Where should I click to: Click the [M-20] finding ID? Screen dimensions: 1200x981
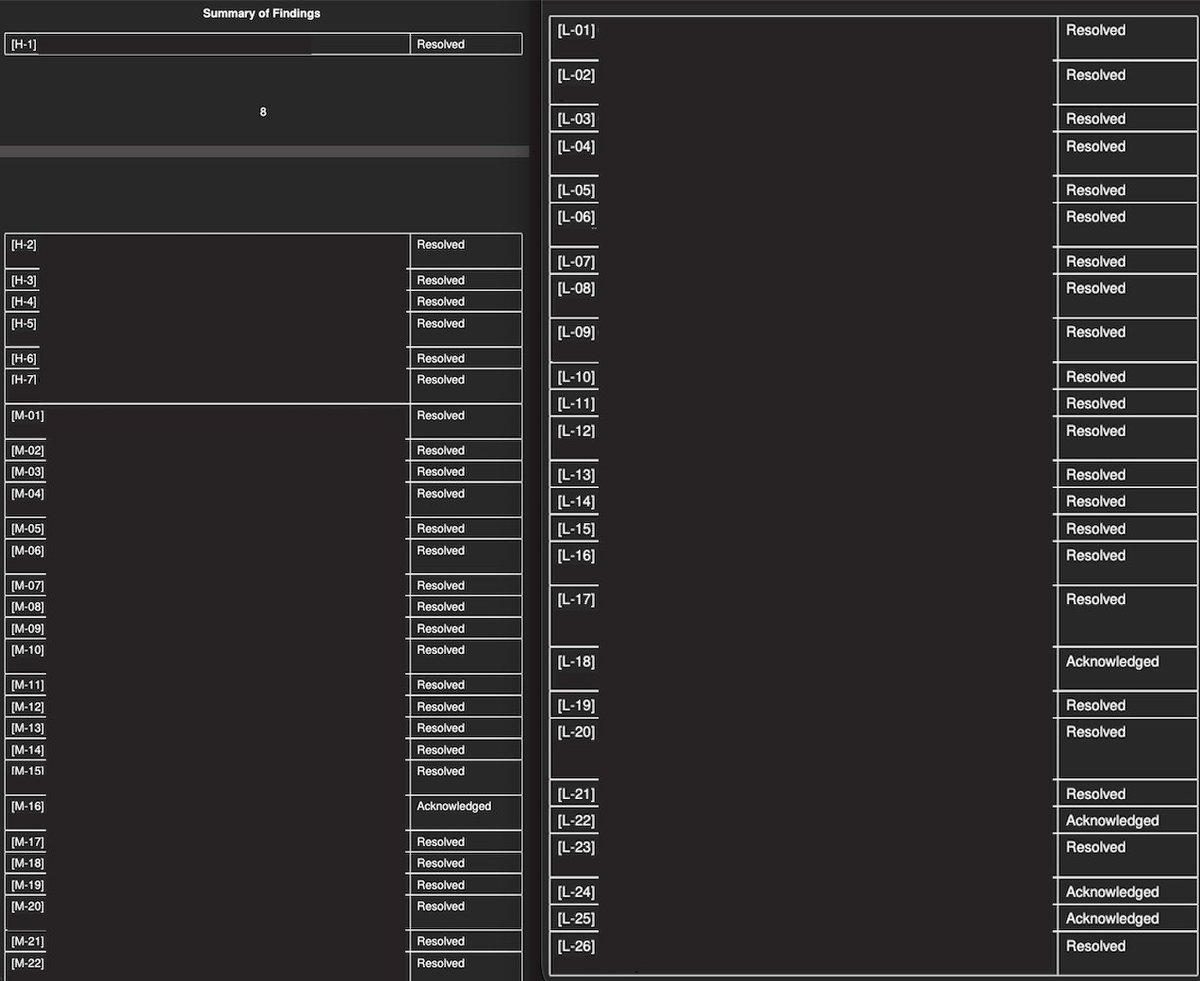click(x=27, y=906)
